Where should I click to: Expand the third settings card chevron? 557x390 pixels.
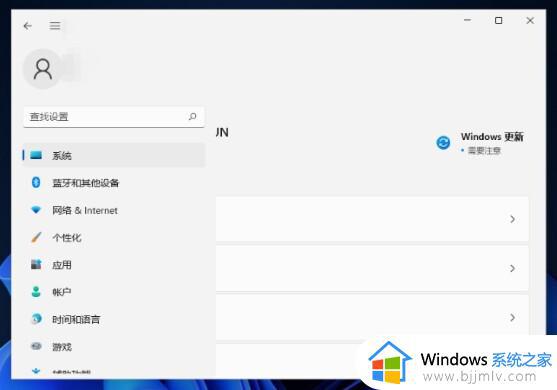pos(512,317)
